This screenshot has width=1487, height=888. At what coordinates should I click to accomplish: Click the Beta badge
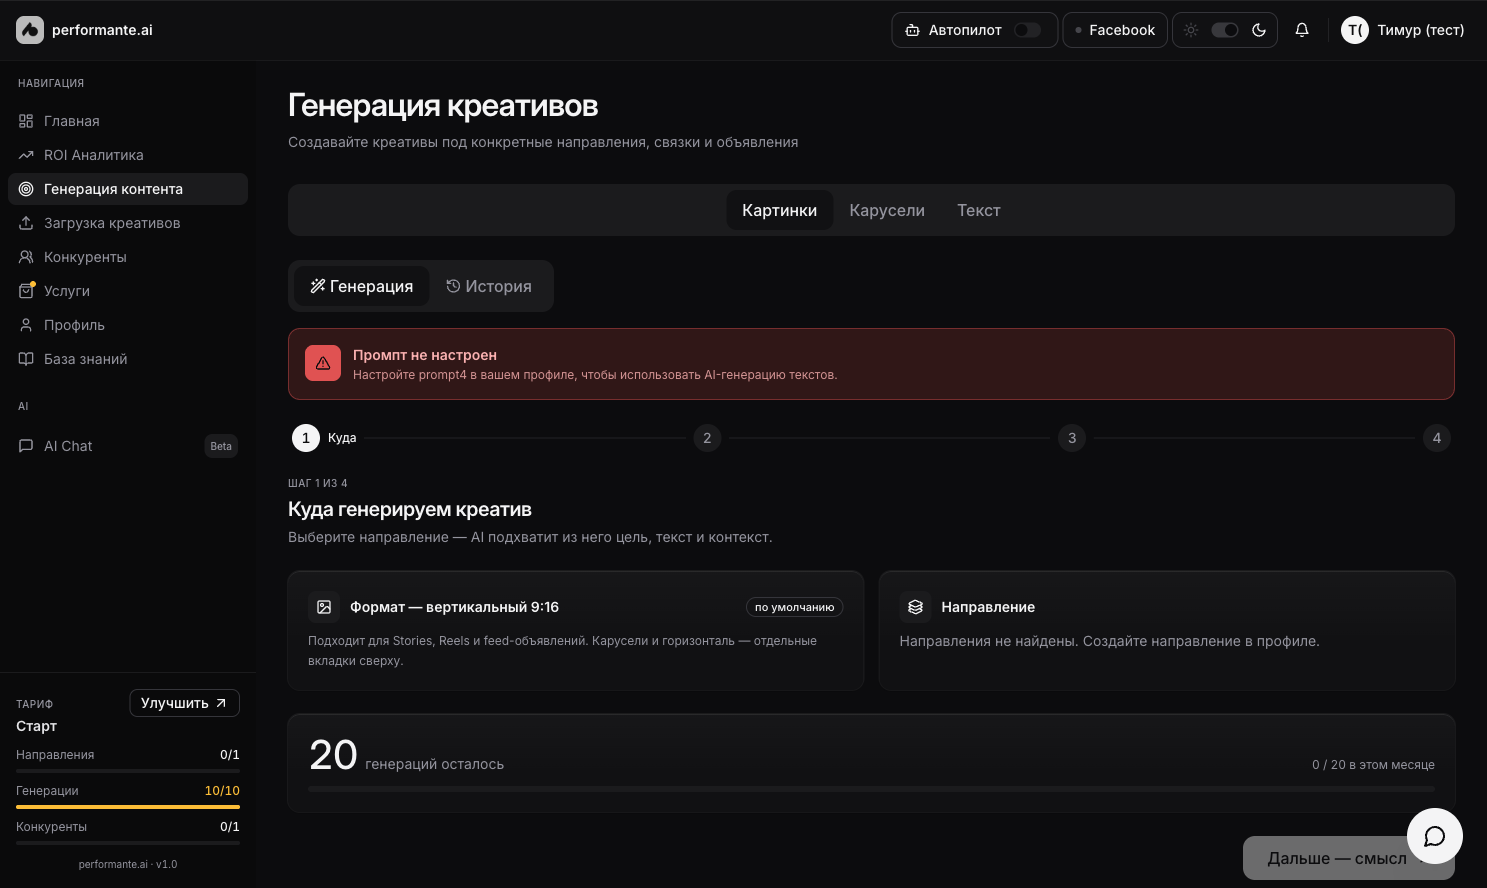221,446
